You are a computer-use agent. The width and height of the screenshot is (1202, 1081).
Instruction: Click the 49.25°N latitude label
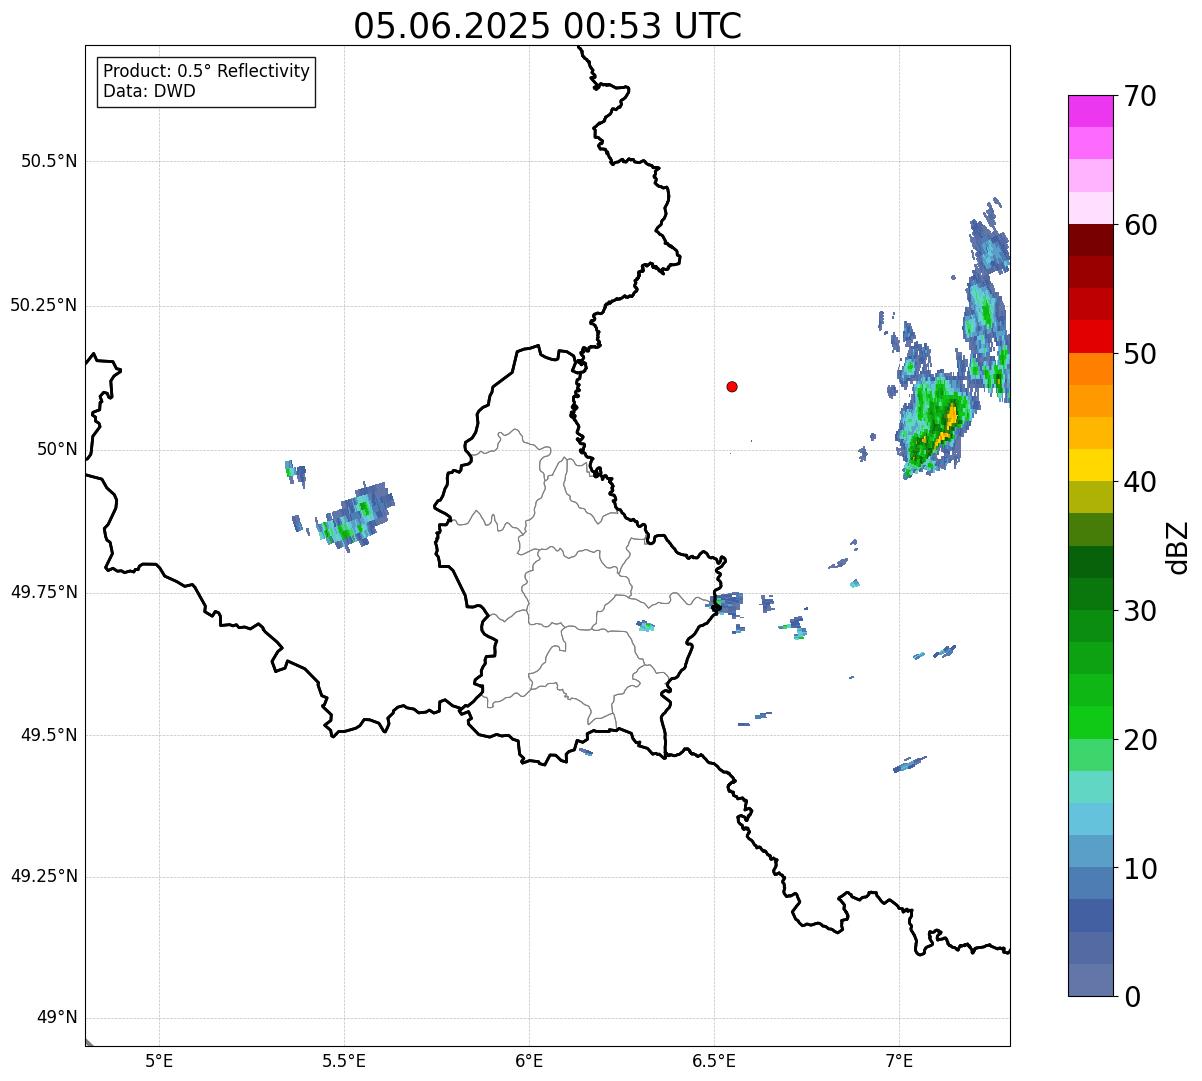(x=44, y=877)
